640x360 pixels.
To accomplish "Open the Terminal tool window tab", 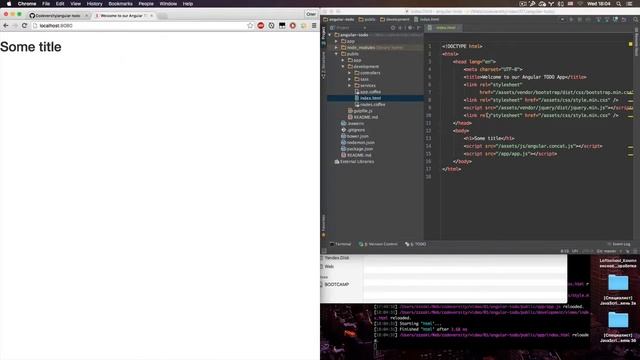I will [340, 244].
